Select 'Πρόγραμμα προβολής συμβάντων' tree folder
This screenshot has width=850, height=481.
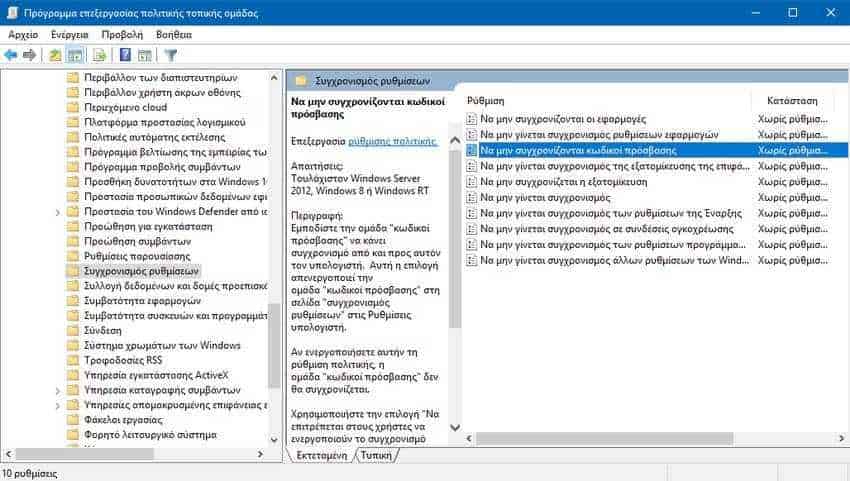[x=162, y=167]
